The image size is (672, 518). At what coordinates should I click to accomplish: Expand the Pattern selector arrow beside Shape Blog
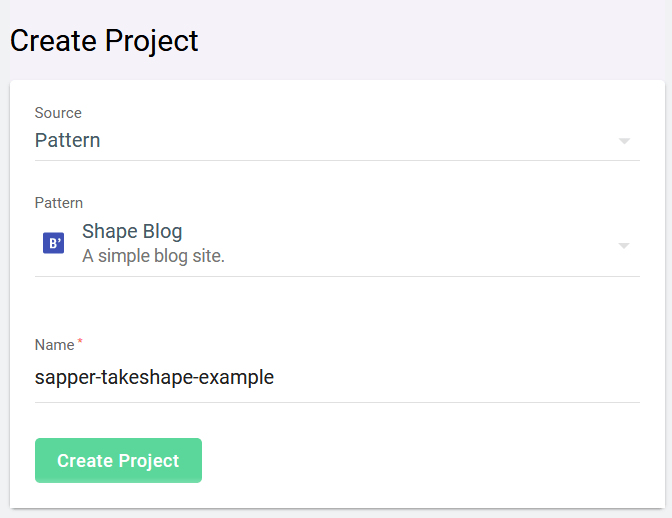pyautogui.click(x=624, y=246)
